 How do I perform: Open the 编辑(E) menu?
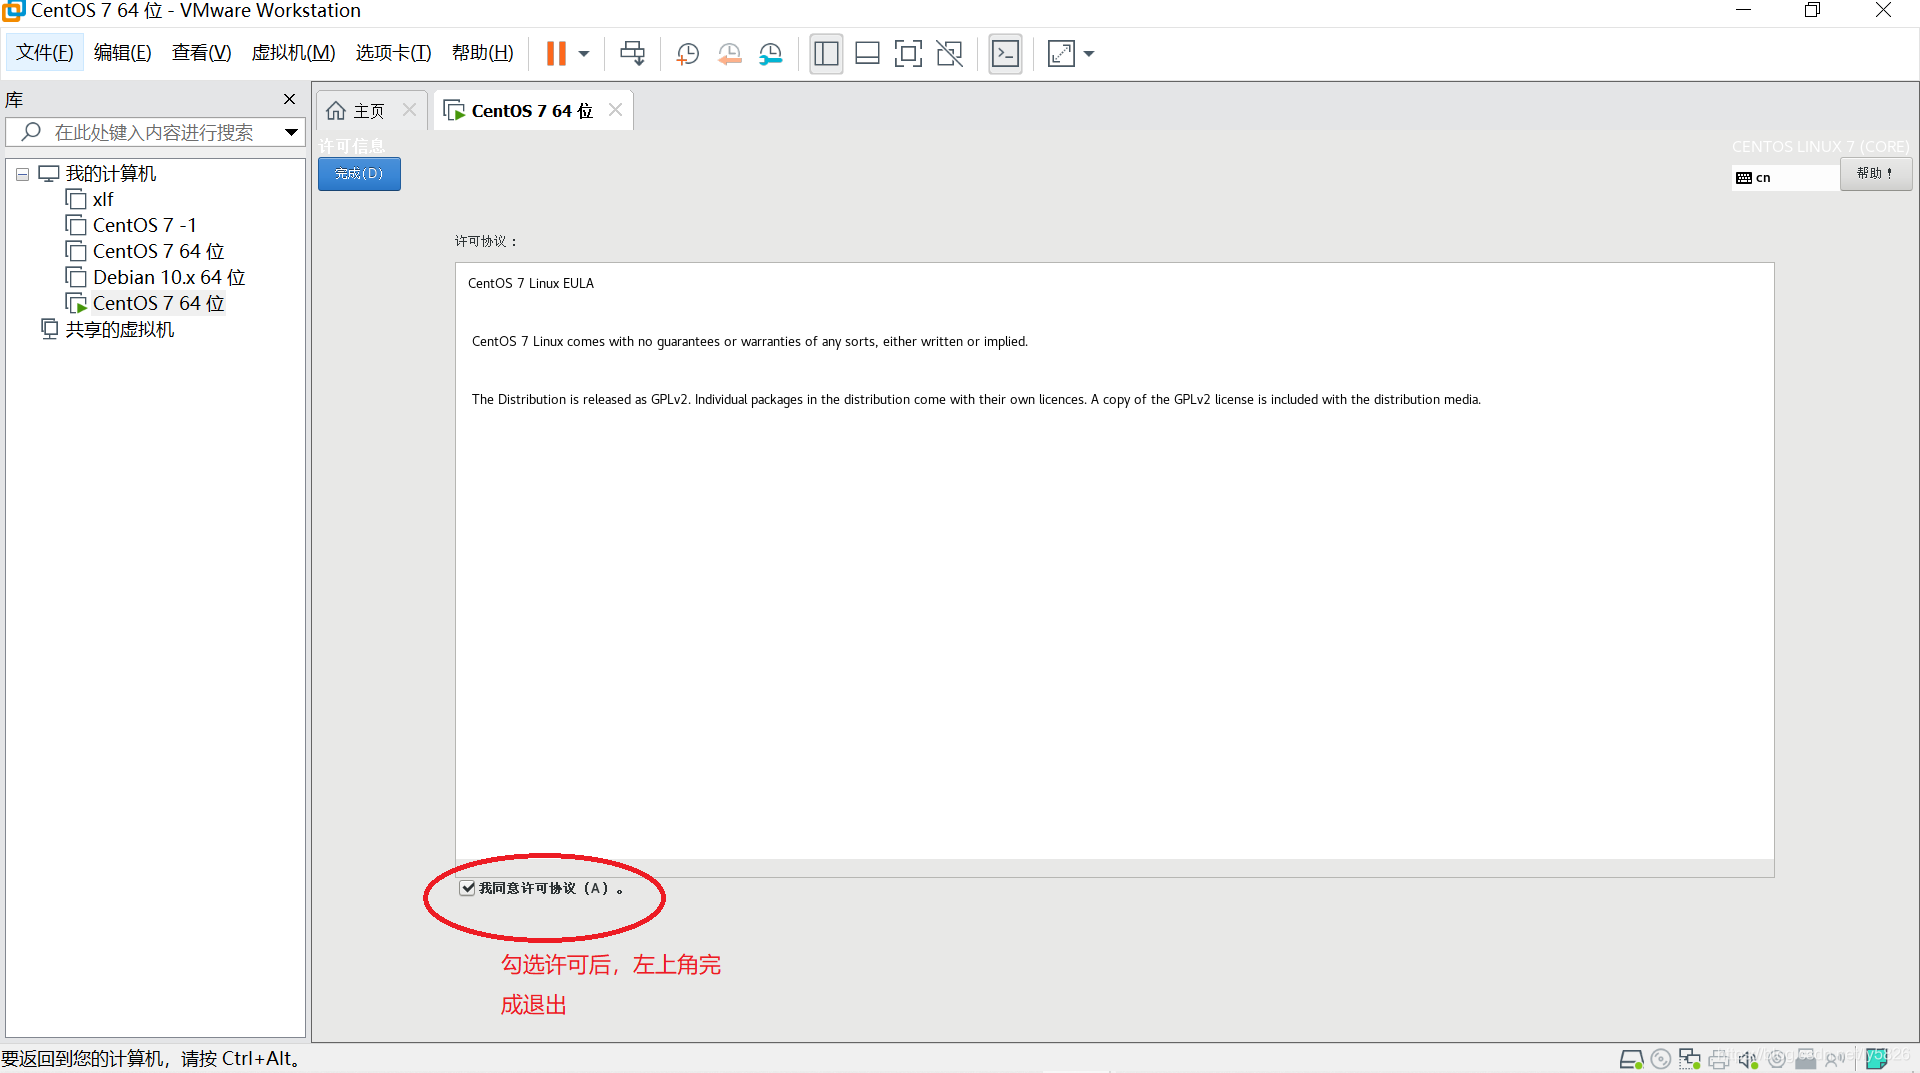click(x=123, y=53)
